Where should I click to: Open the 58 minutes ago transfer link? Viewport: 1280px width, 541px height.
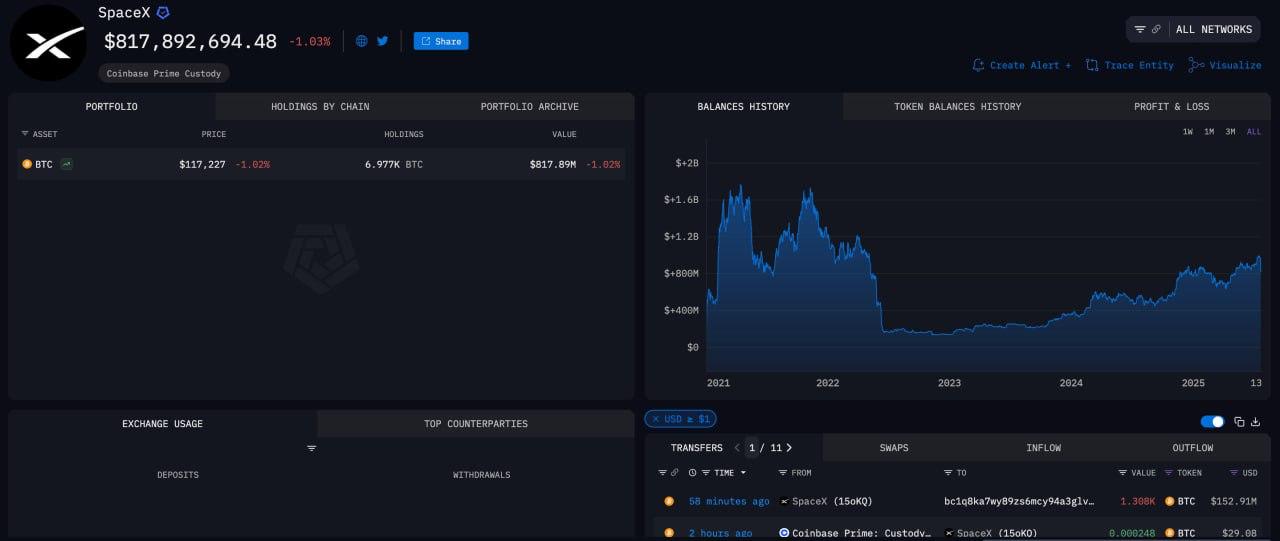click(729, 501)
